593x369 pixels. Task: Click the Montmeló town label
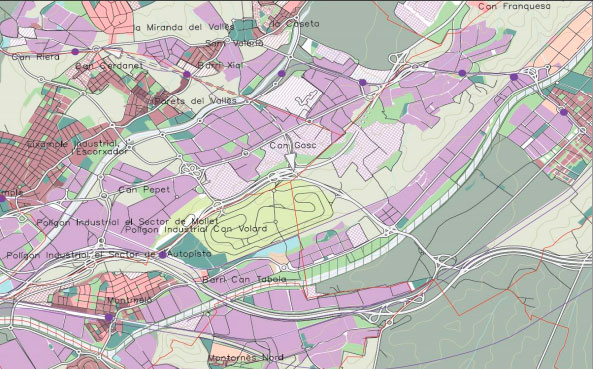(x=130, y=300)
